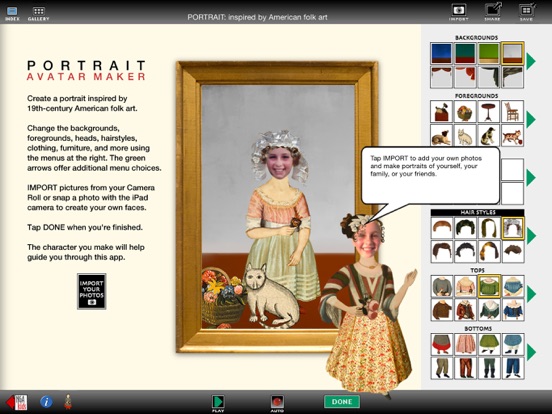Select the long golden-brown hairstyle
552x414 pixels.
[x=489, y=252]
